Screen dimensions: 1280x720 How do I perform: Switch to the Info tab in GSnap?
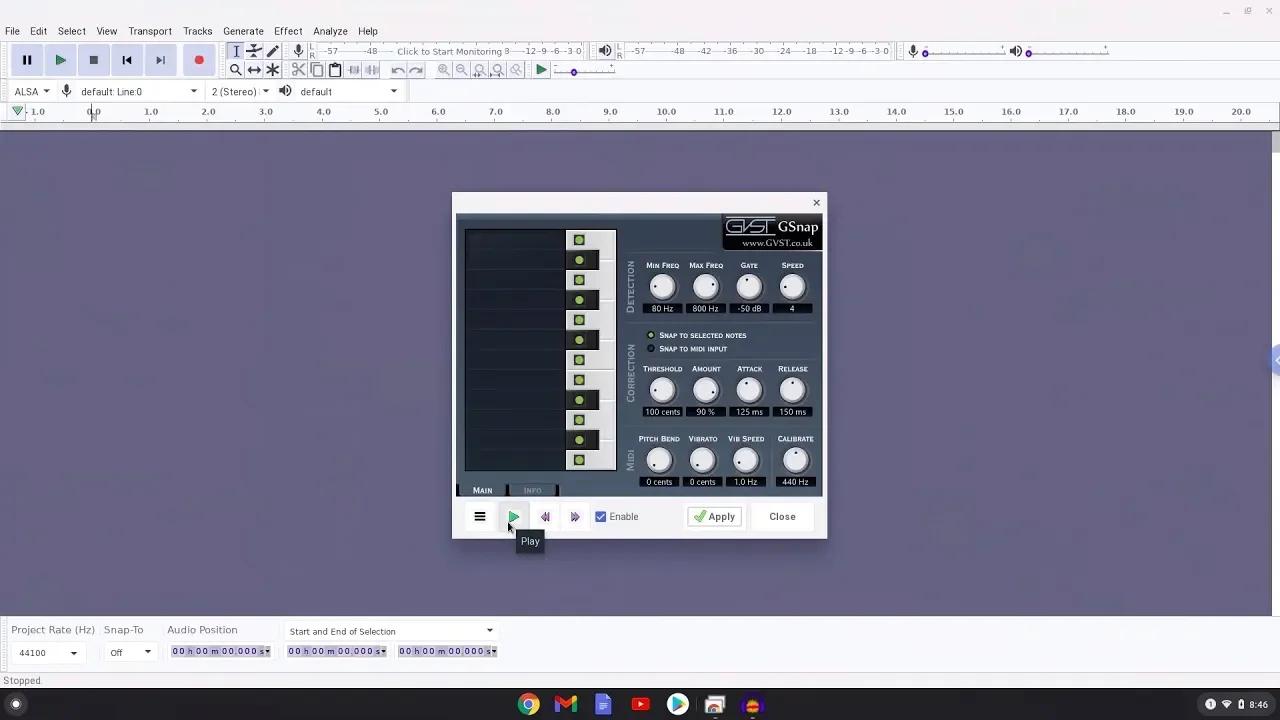(533, 490)
